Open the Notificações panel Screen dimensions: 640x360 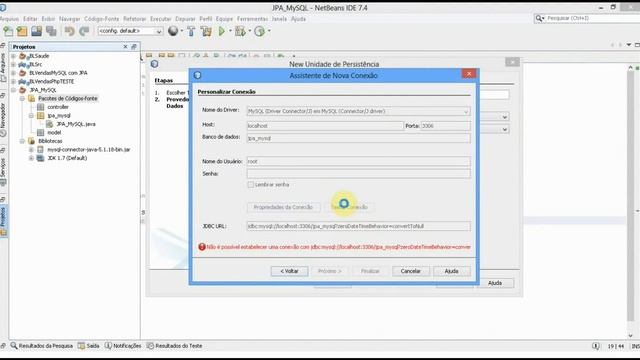tap(123, 346)
